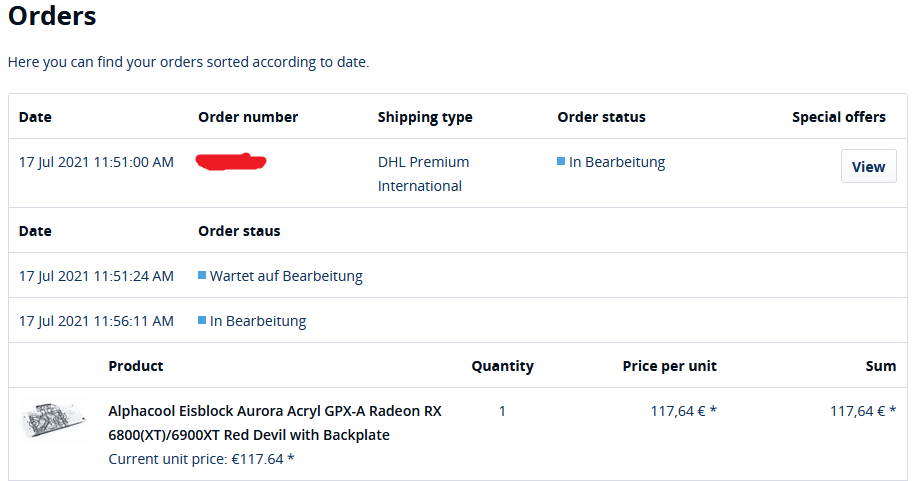This screenshot has height=481, width=915.
Task: Click the water block product thumbnail
Action: 54,421
